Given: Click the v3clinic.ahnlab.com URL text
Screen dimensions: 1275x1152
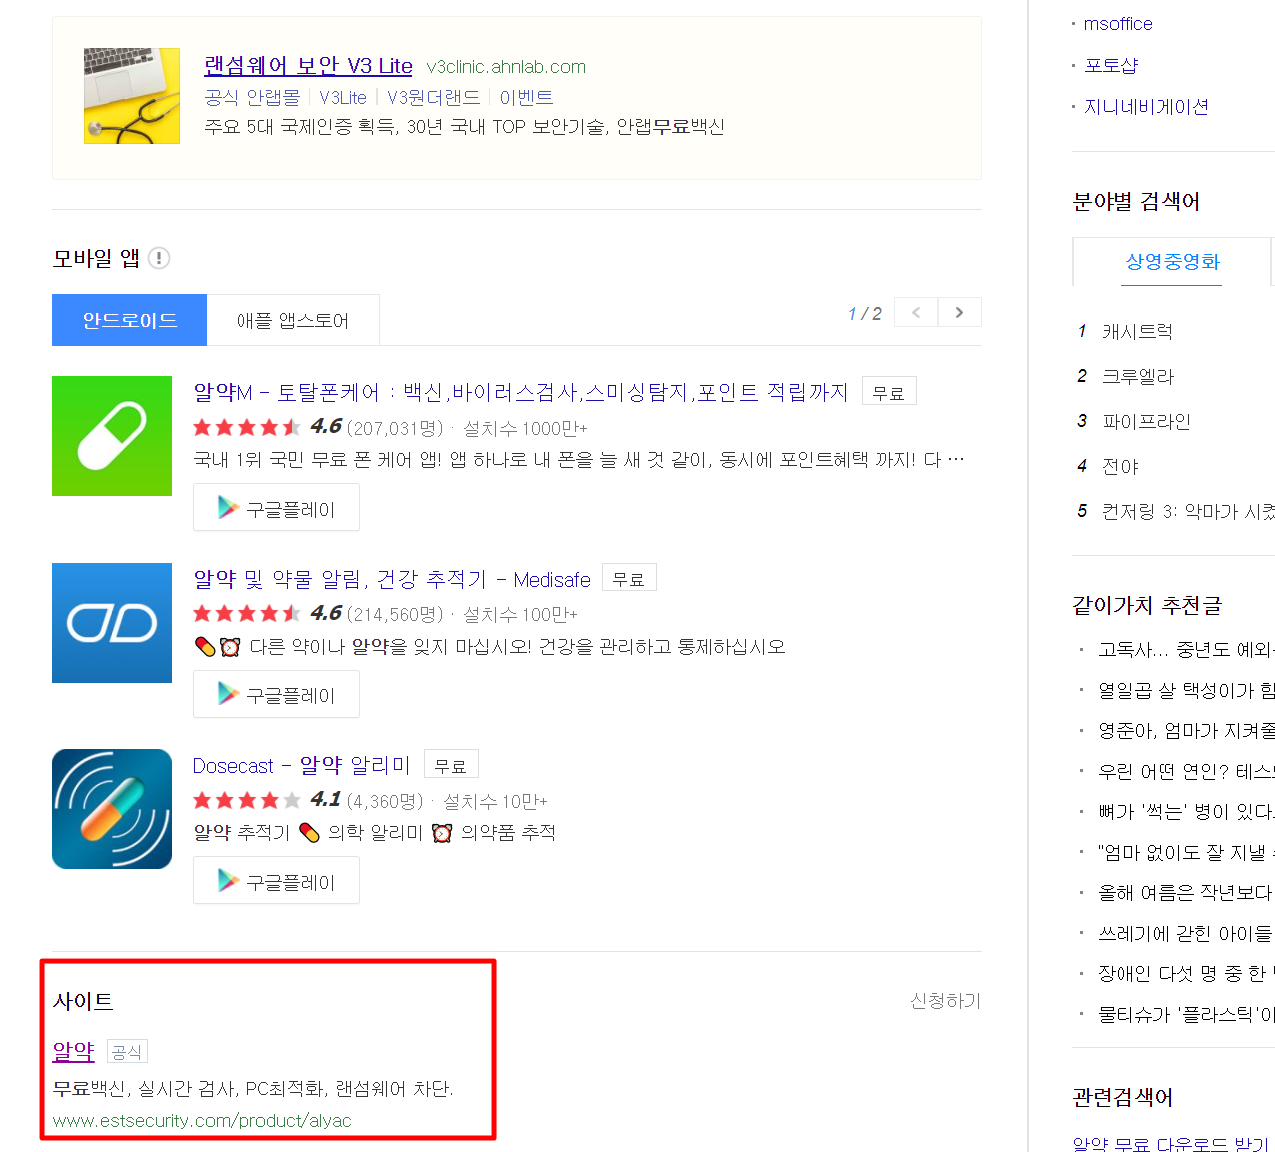Looking at the screenshot, I should pos(506,67).
